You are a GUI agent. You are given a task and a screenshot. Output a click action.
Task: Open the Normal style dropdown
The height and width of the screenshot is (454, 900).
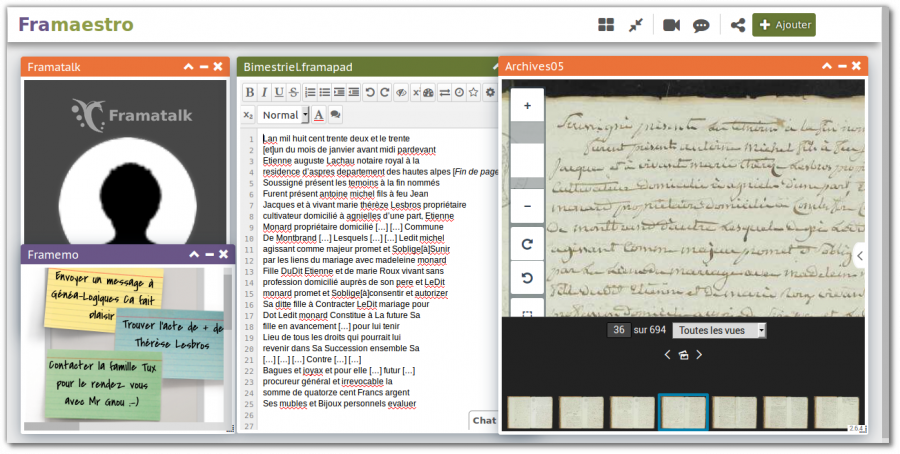click(x=283, y=115)
